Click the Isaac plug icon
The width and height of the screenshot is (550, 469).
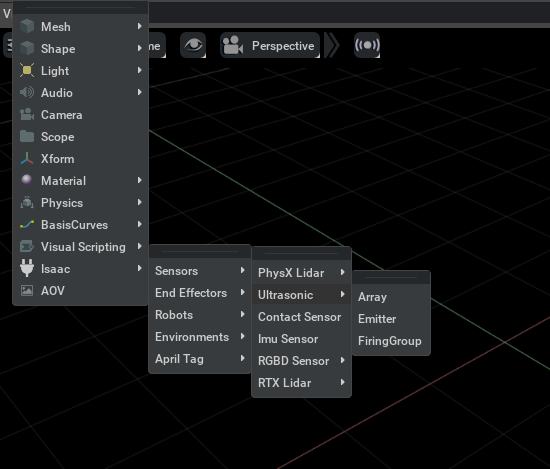(27, 268)
